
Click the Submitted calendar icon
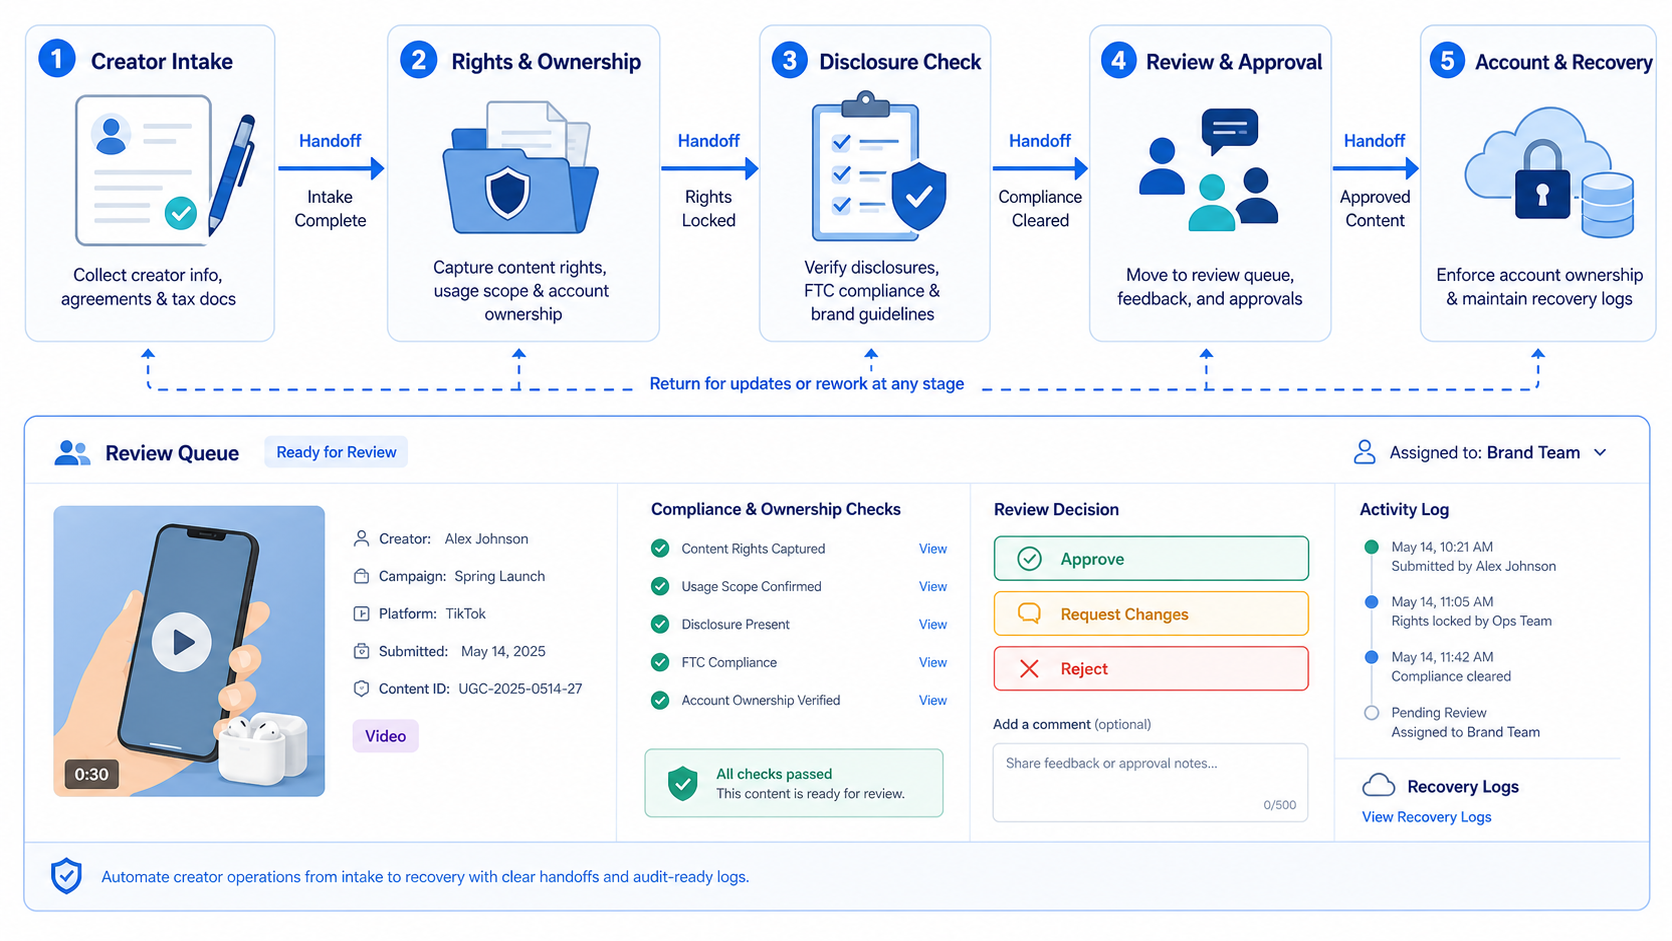pyautogui.click(x=362, y=651)
